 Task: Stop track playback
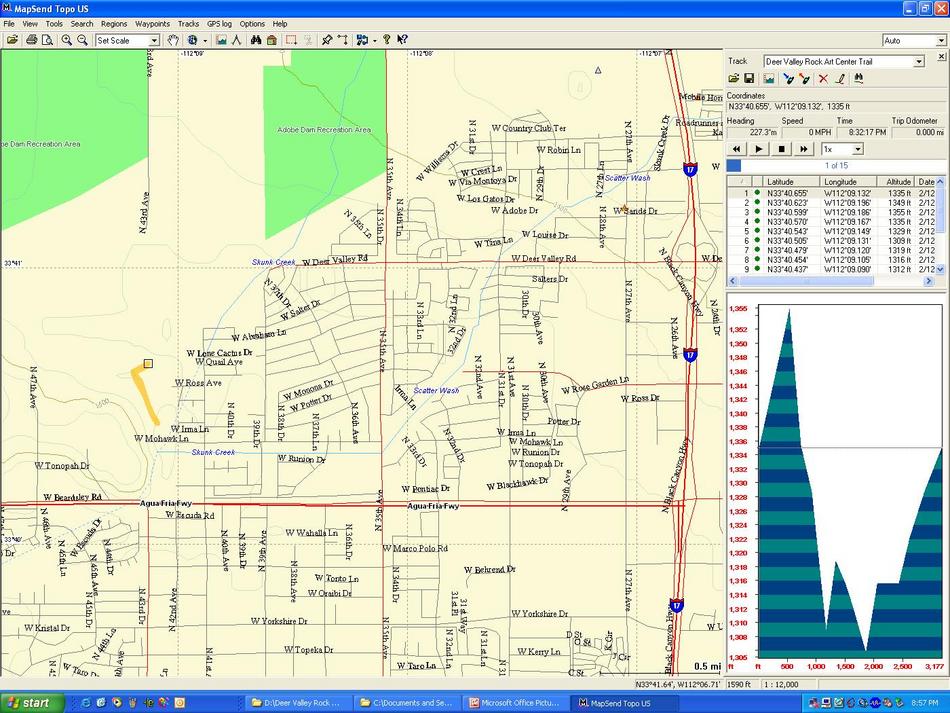pos(781,149)
